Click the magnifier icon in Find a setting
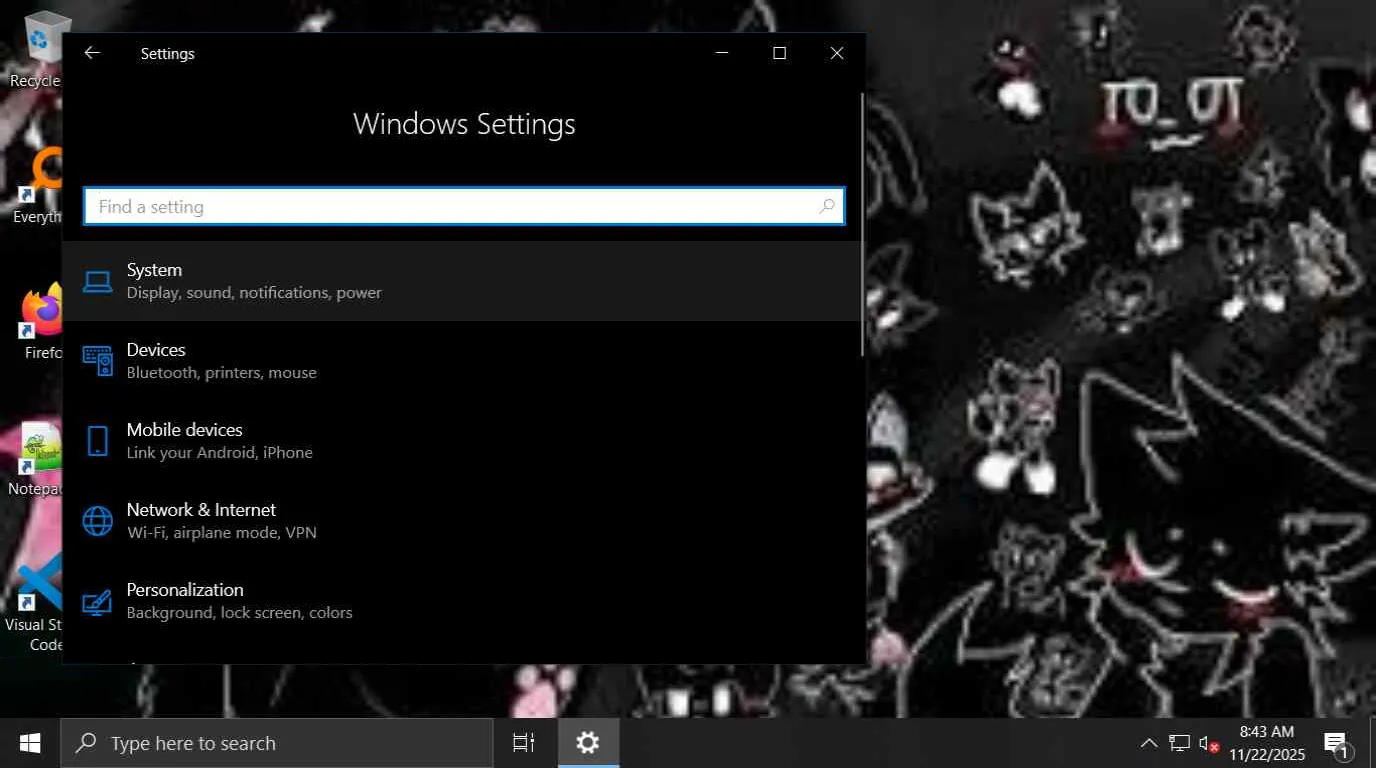Screen dimensions: 1376x768 coord(827,207)
